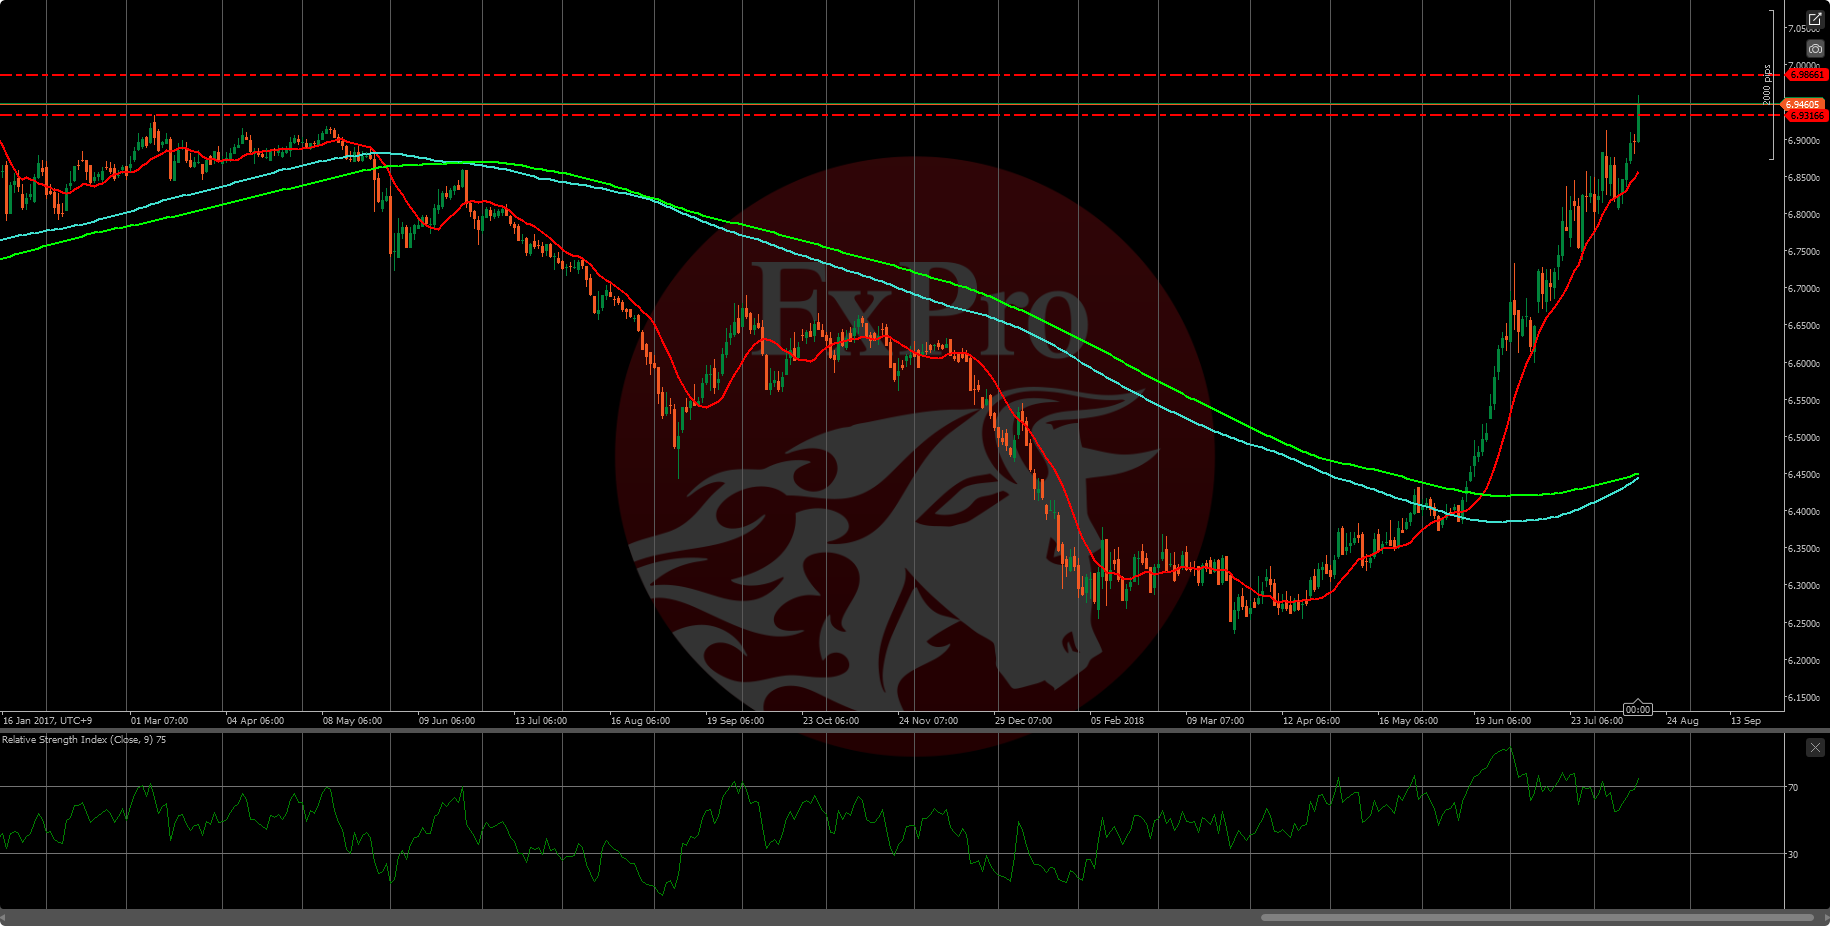Click the 6.15000 price axis label
This screenshot has height=926, width=1830.
[x=1804, y=698]
